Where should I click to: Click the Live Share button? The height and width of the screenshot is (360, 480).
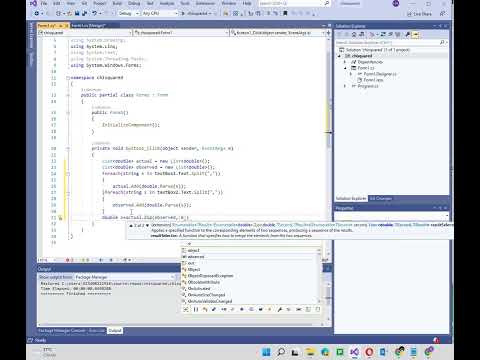(420, 14)
